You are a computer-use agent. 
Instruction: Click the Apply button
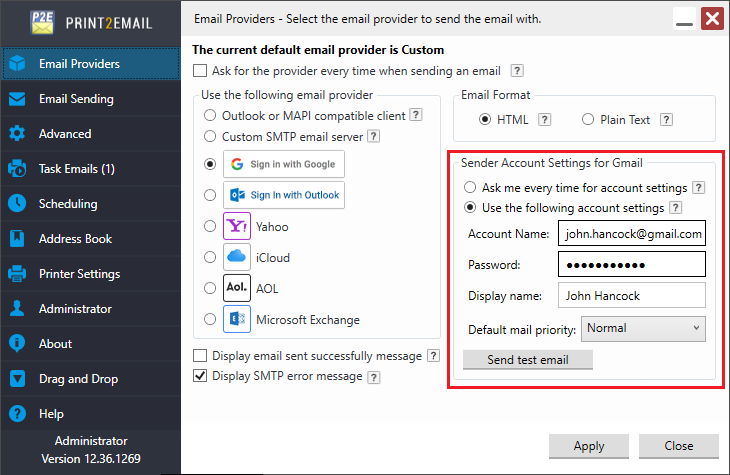click(x=588, y=446)
